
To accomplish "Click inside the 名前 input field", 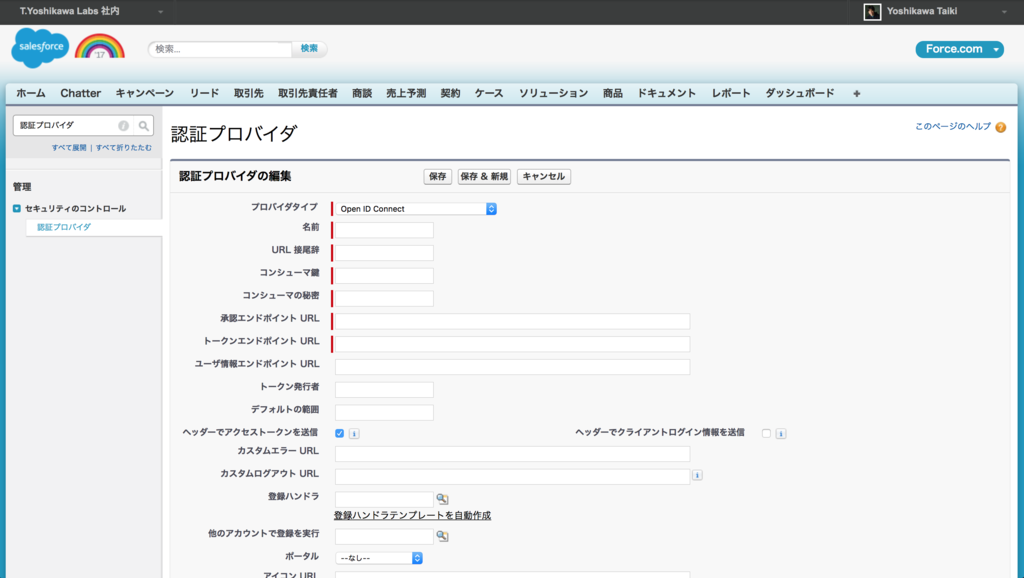I will pos(384,230).
